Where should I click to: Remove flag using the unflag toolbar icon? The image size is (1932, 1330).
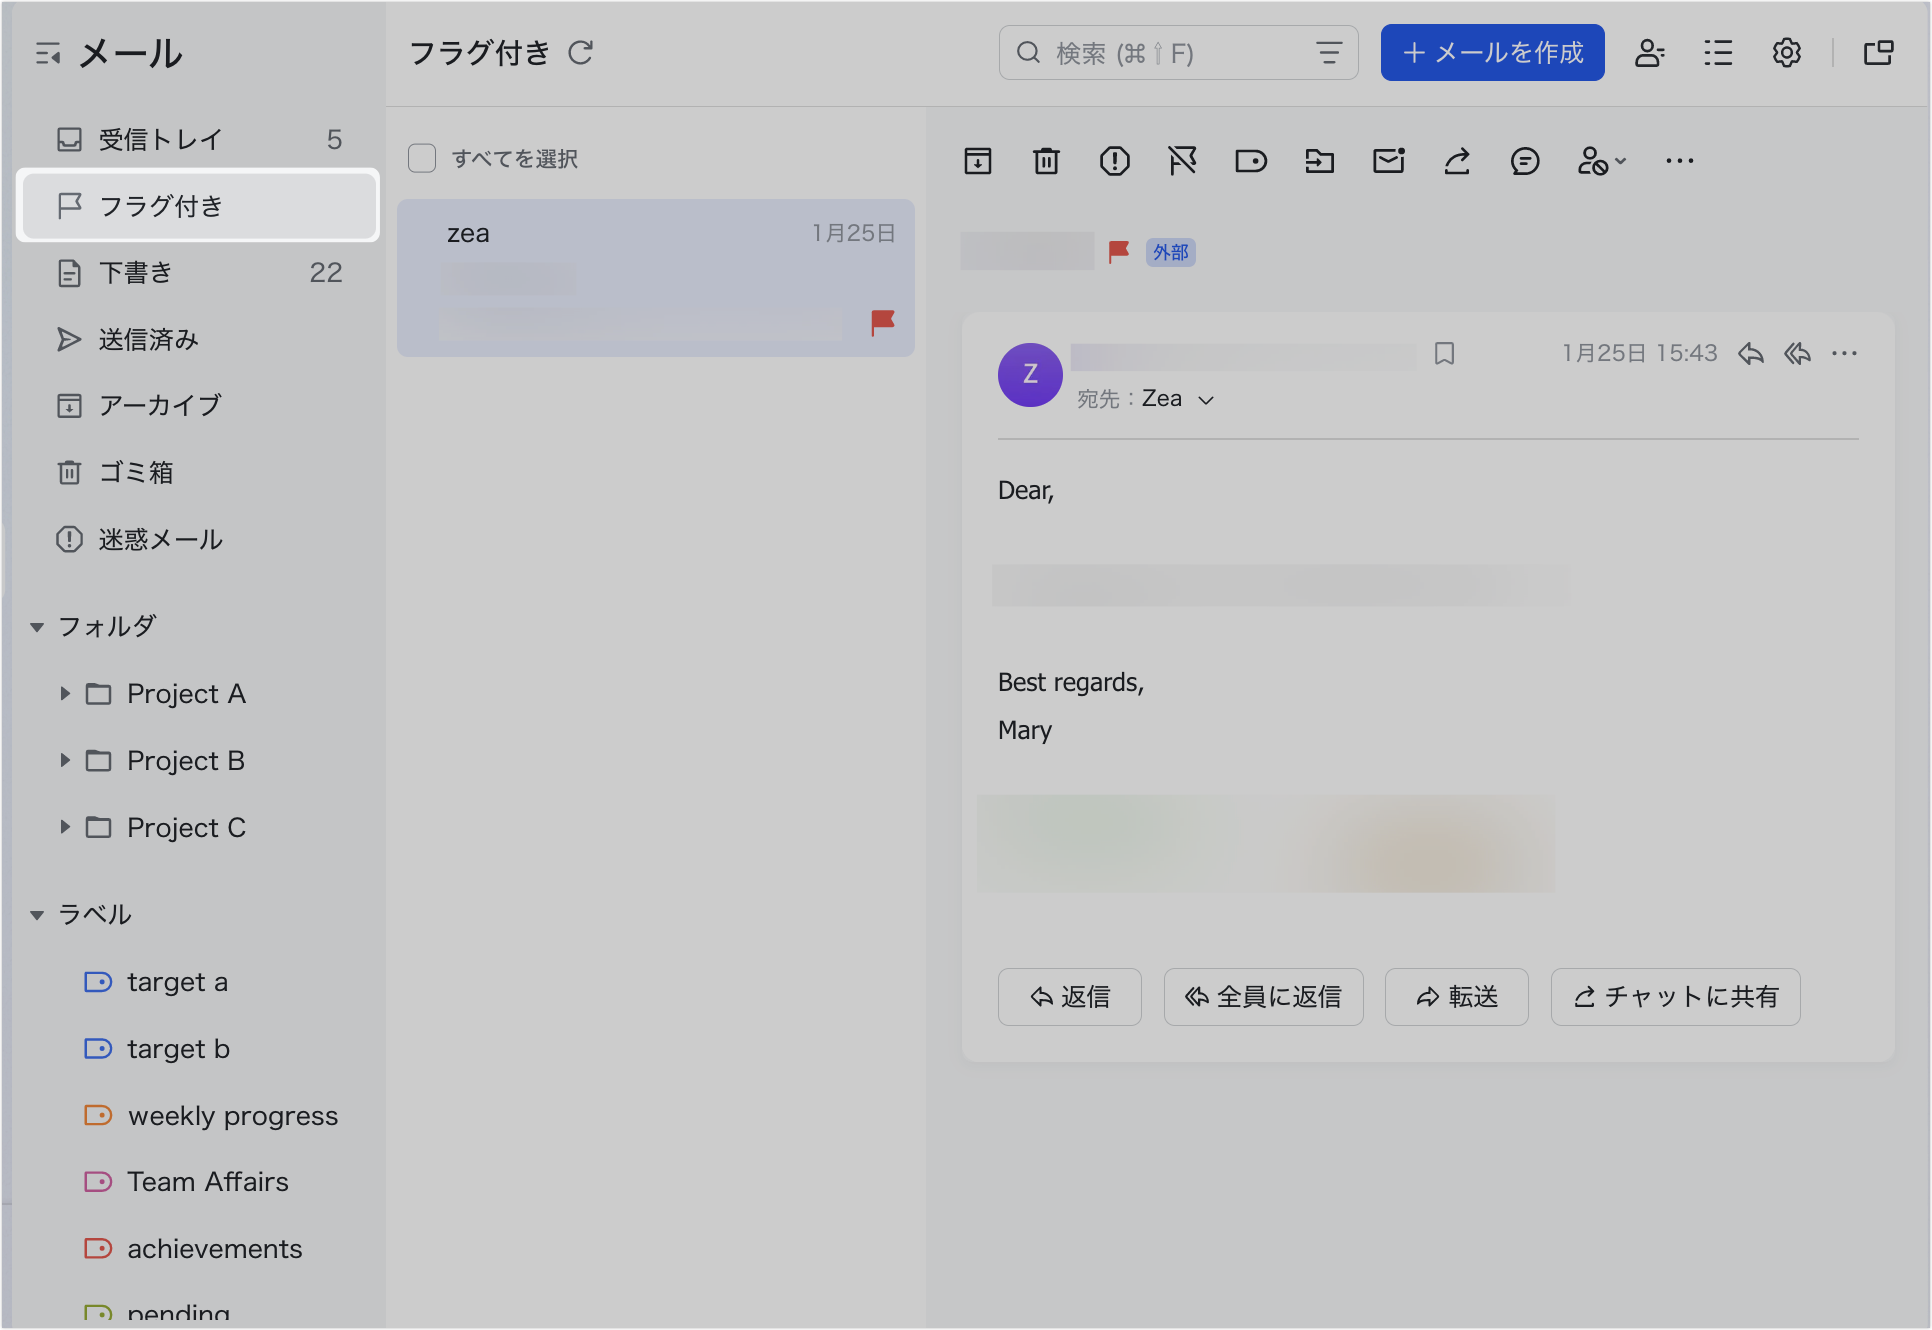(1182, 161)
